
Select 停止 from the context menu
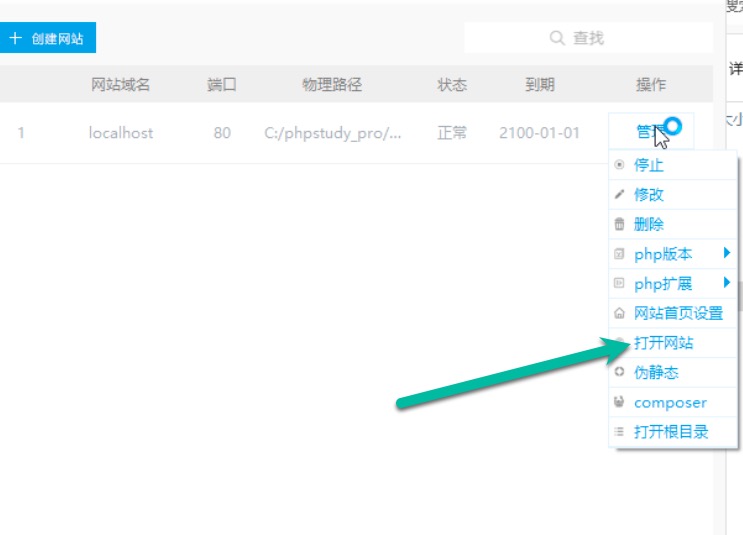[x=673, y=165]
